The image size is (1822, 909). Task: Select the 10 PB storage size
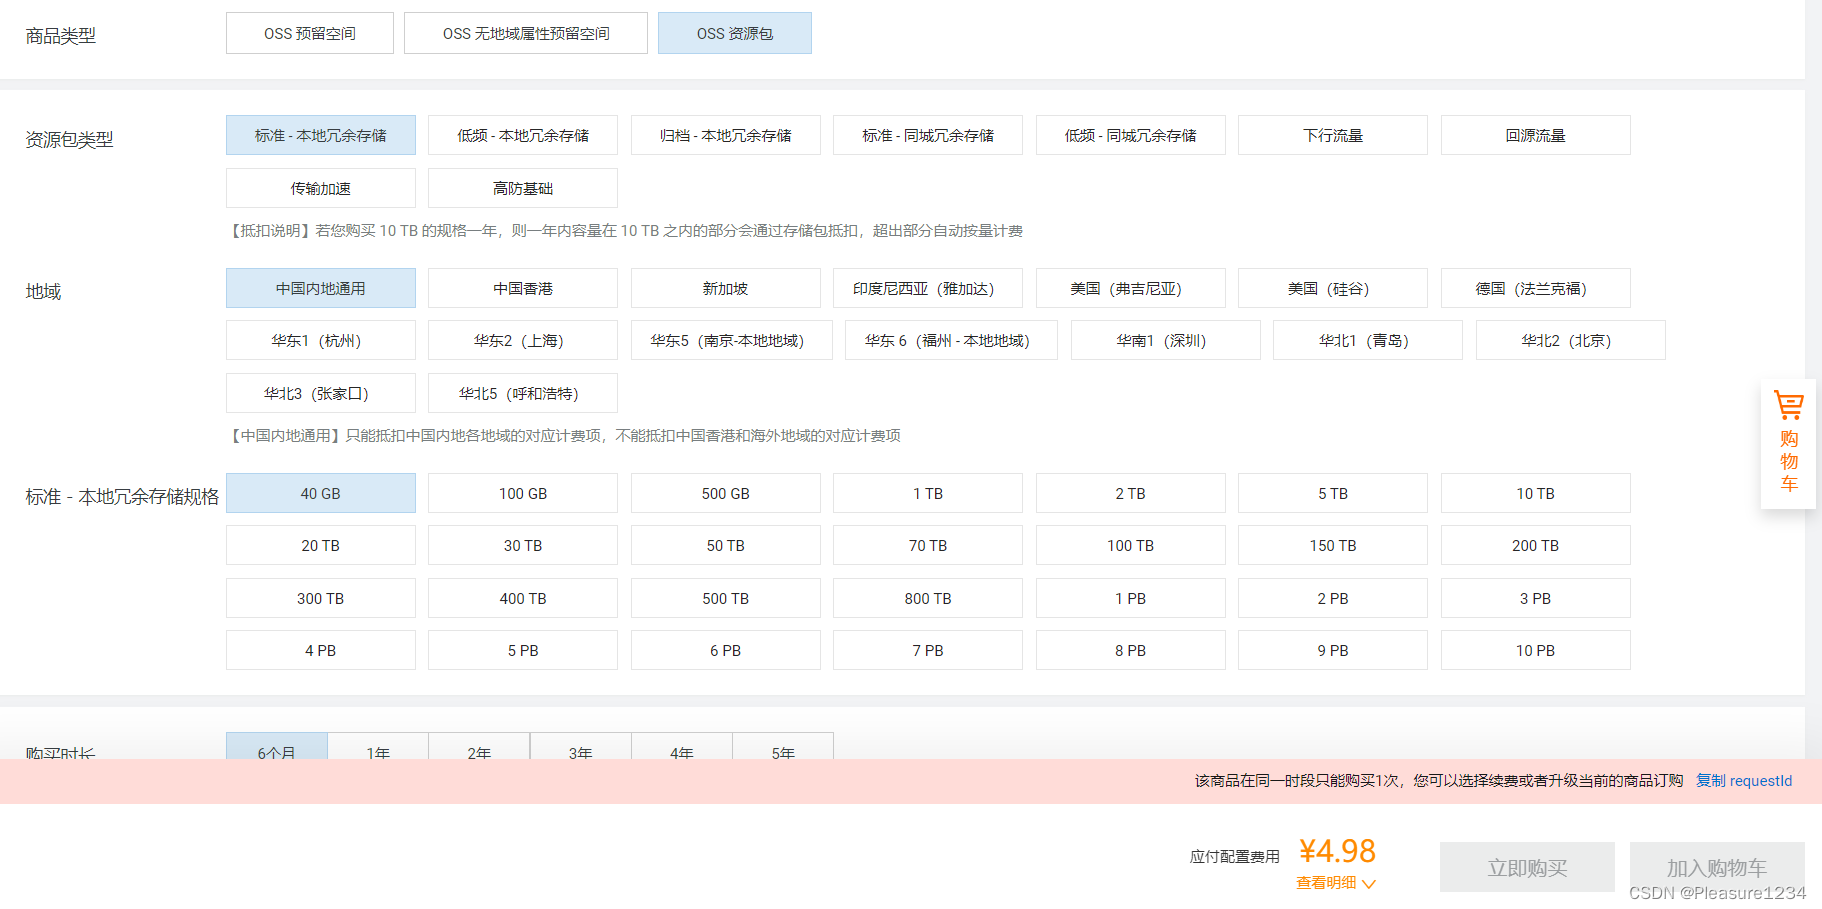pos(1536,650)
